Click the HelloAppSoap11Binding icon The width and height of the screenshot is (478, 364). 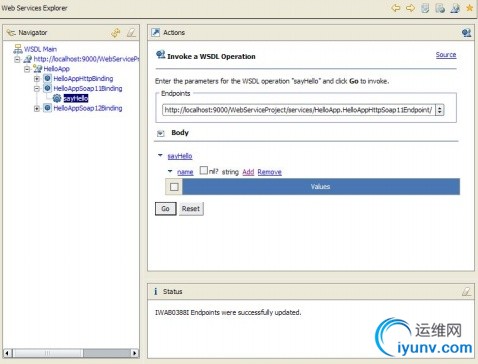pos(48,88)
